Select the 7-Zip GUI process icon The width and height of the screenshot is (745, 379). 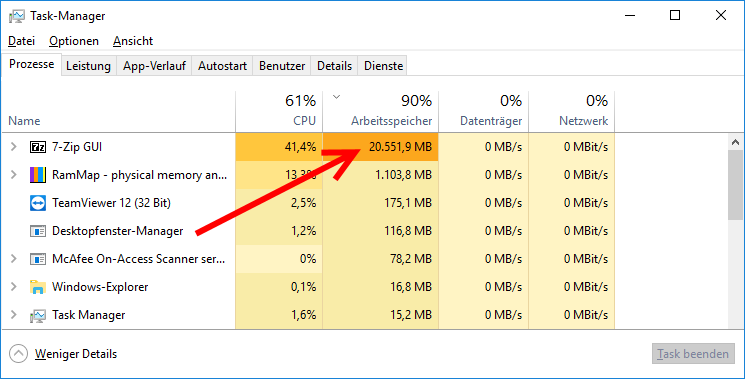38,147
